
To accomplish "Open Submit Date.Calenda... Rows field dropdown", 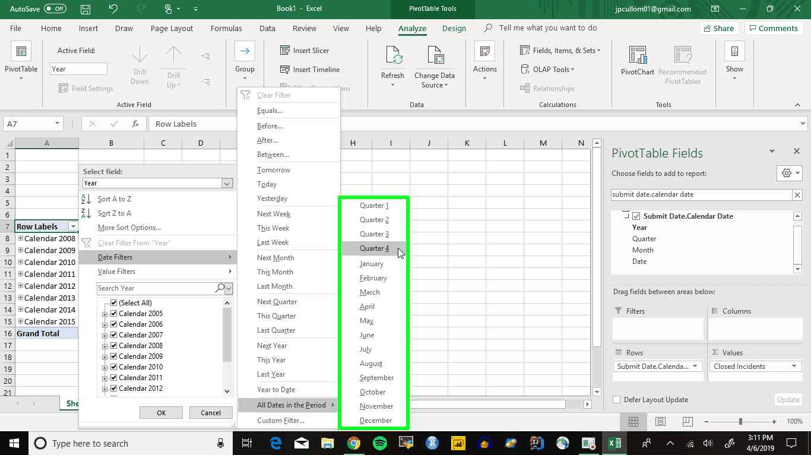I will click(694, 366).
